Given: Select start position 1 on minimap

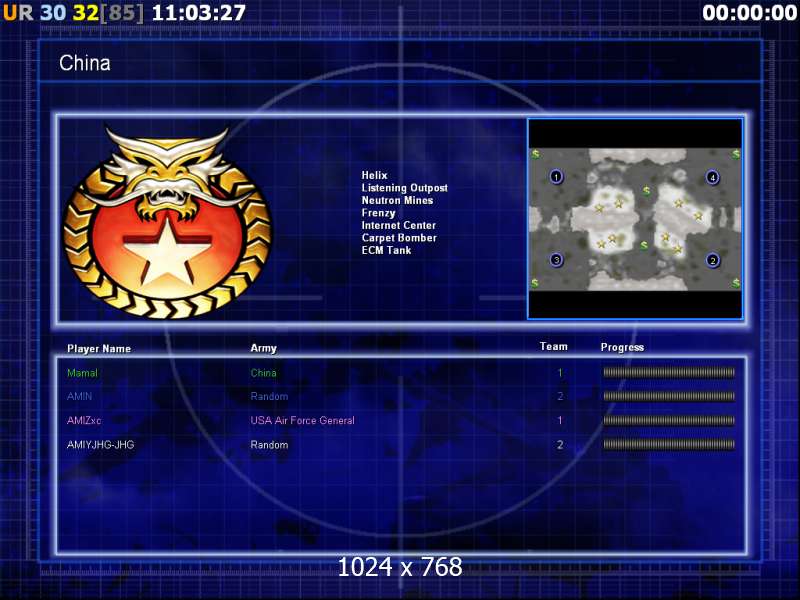Looking at the screenshot, I should pos(556,177).
